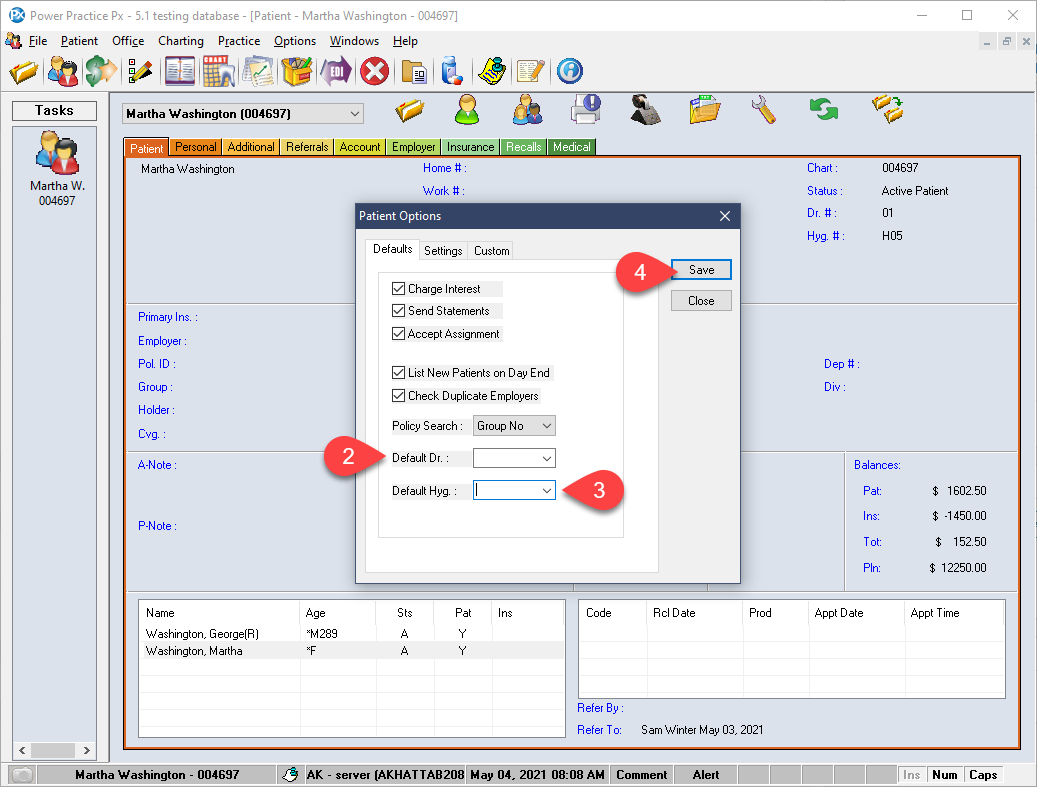
Task: Switch to the Custom tab
Action: [491, 251]
